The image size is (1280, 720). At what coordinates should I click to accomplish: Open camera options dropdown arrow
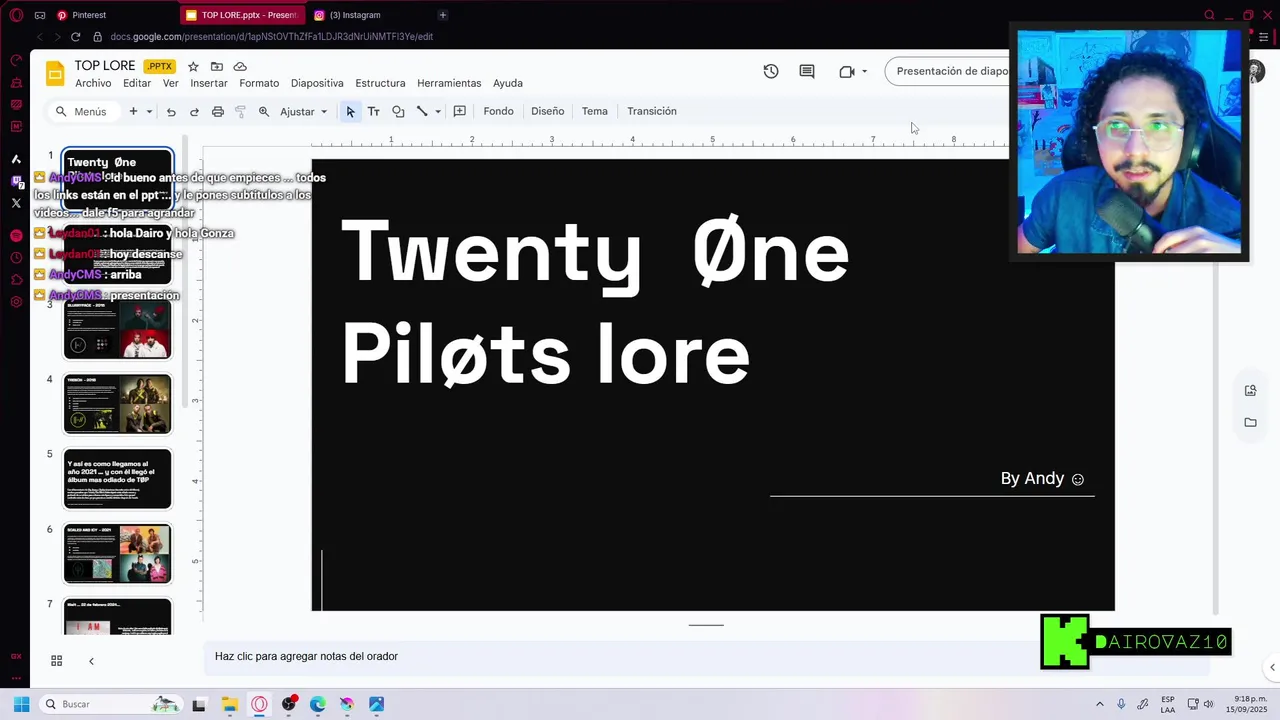point(864,71)
